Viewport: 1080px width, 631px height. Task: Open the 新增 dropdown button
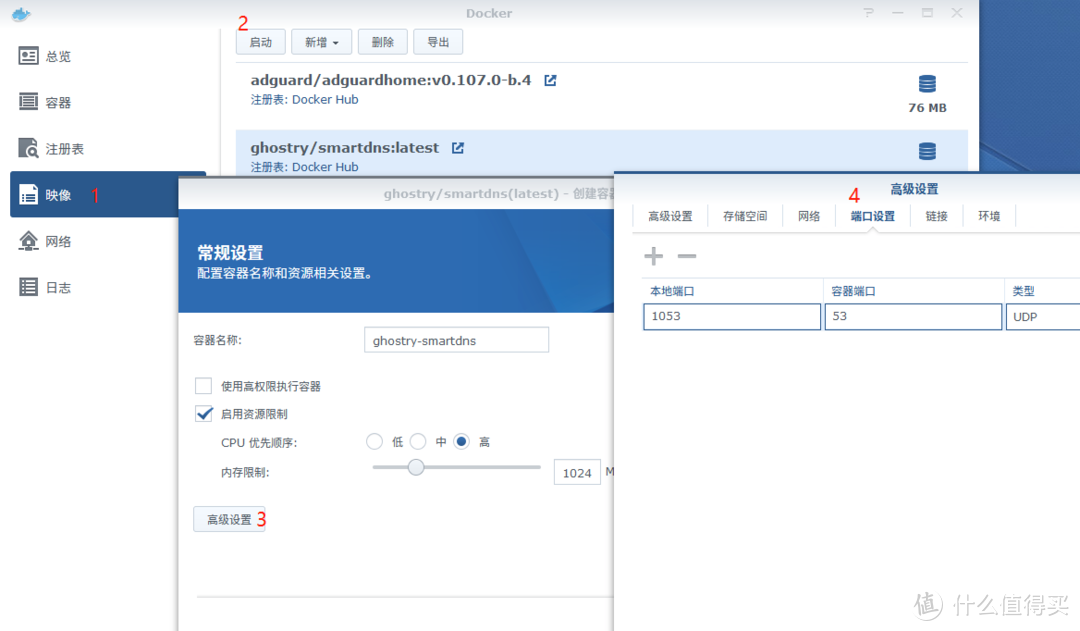click(322, 42)
